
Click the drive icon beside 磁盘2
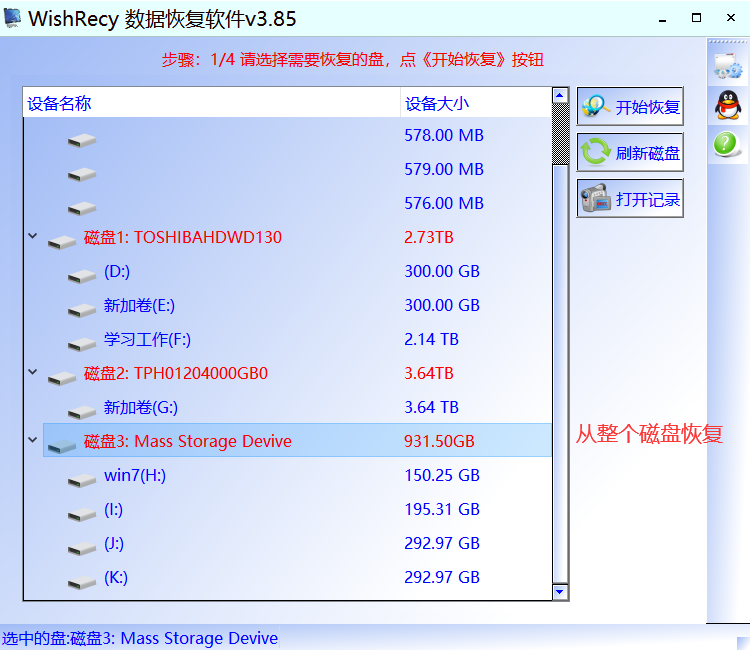(62, 378)
